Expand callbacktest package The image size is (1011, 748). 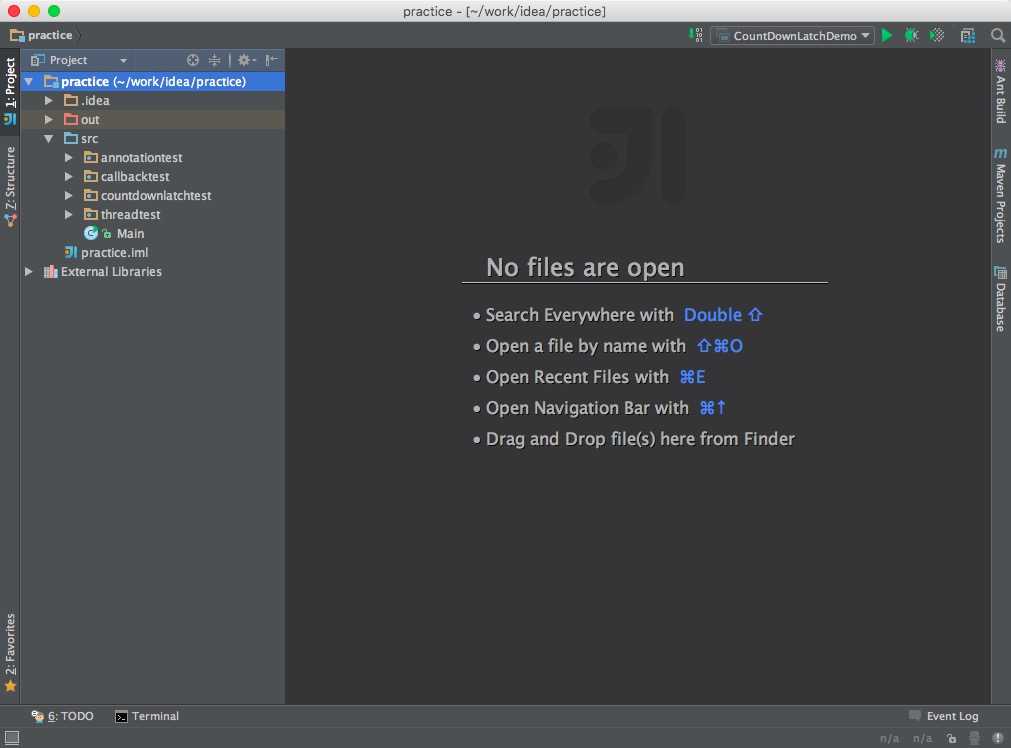coord(68,176)
